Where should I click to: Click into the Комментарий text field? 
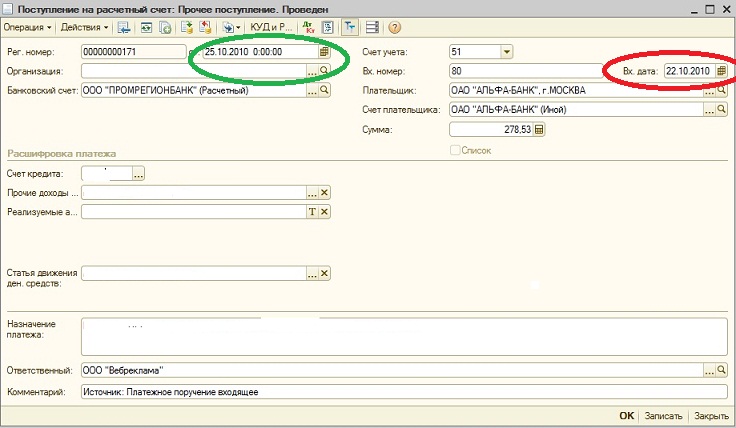tap(400, 392)
